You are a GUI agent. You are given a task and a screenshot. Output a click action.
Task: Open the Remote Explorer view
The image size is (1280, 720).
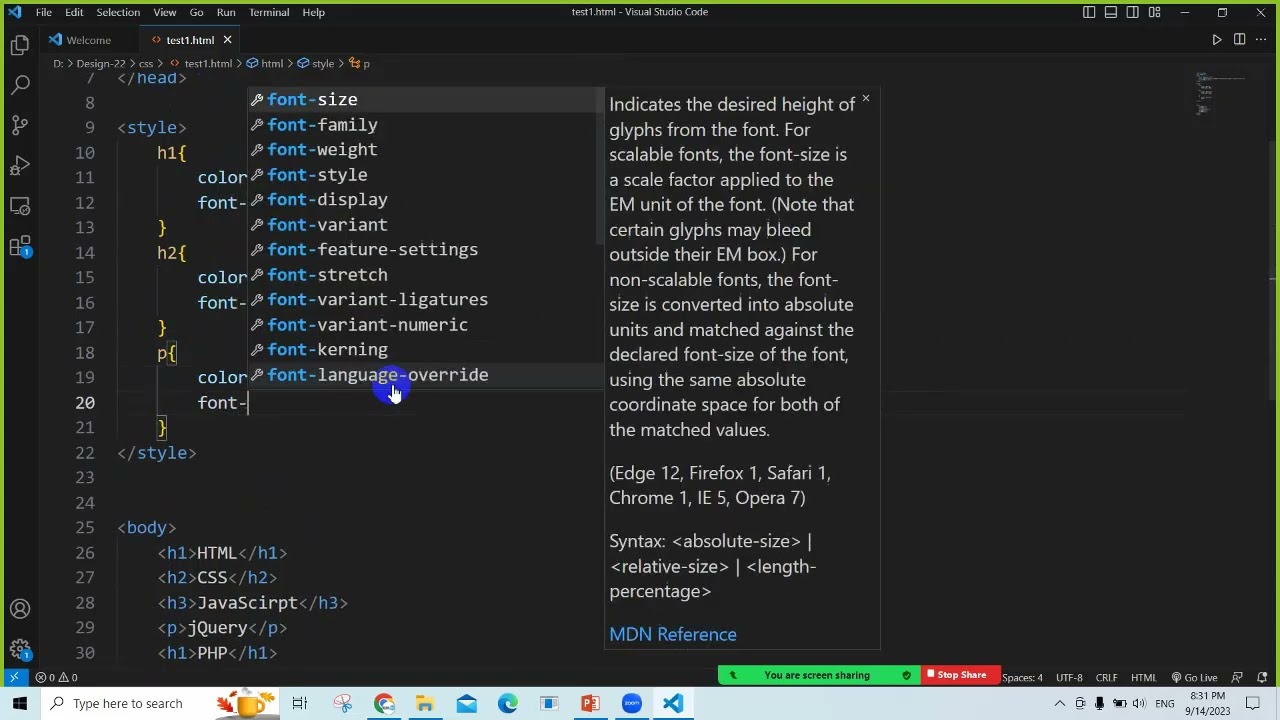coord(20,206)
